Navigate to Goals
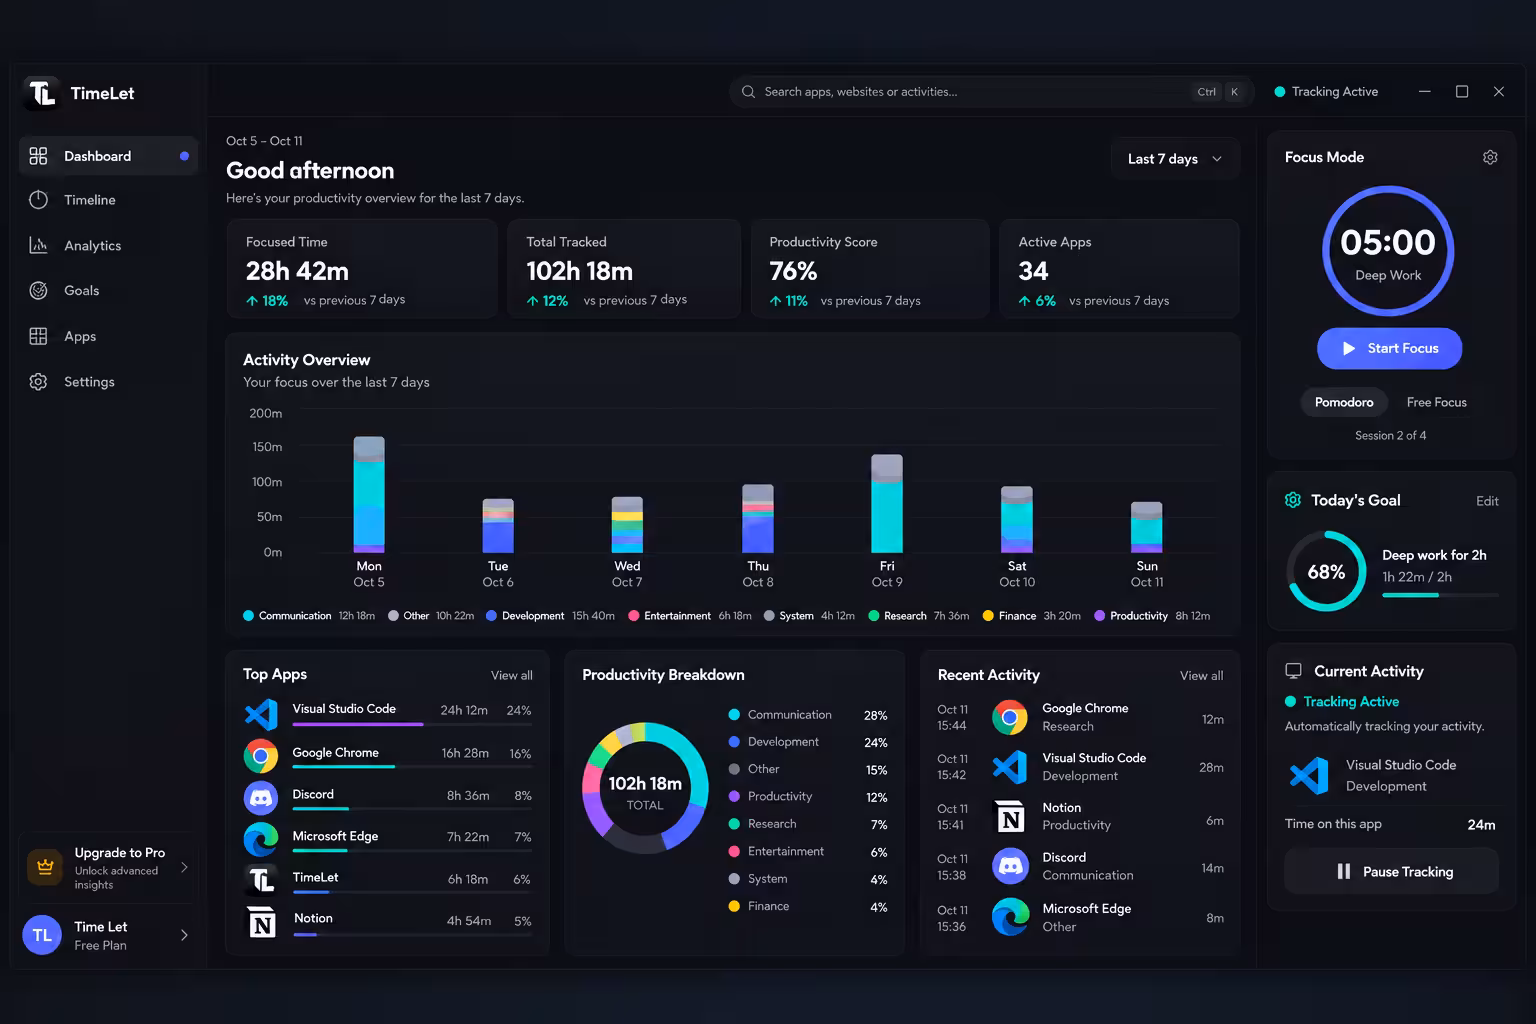 click(108, 291)
